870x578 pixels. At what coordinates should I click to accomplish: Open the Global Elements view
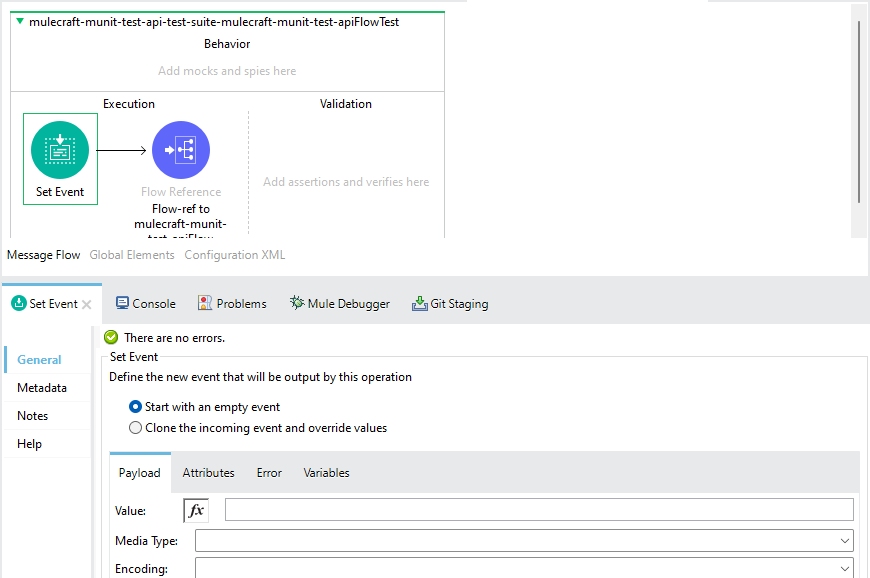pos(132,255)
